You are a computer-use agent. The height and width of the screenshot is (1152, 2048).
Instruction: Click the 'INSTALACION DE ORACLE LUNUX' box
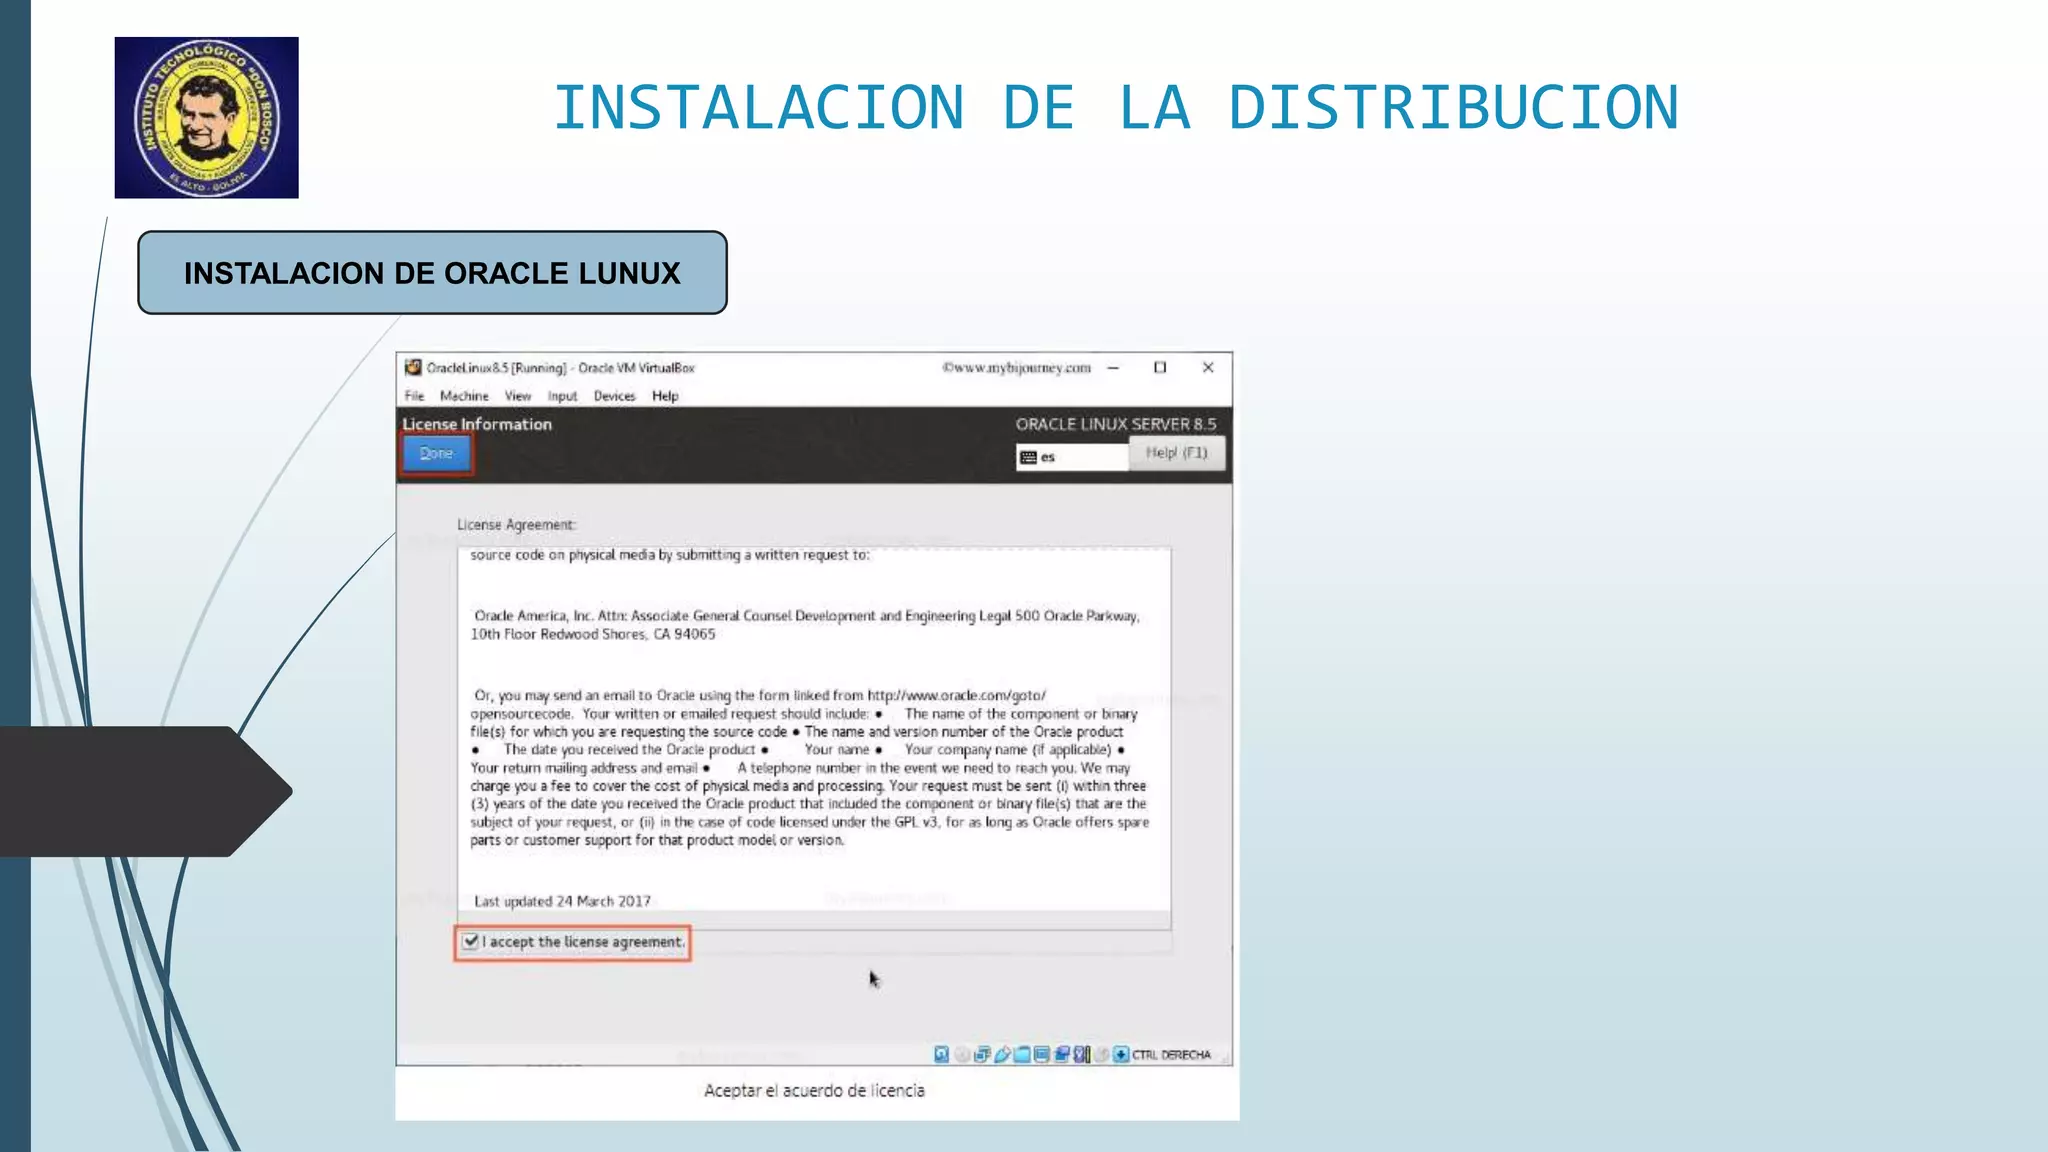pos(432,273)
